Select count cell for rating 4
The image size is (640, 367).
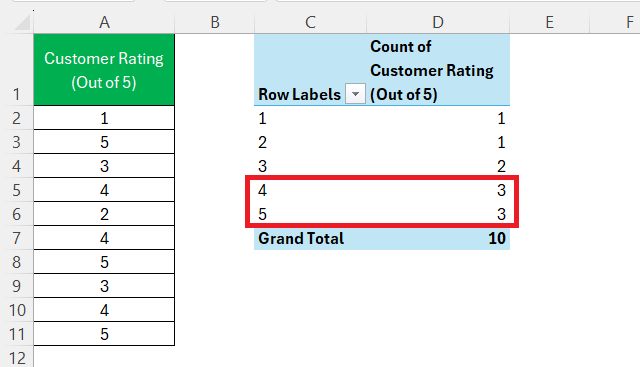pos(438,190)
